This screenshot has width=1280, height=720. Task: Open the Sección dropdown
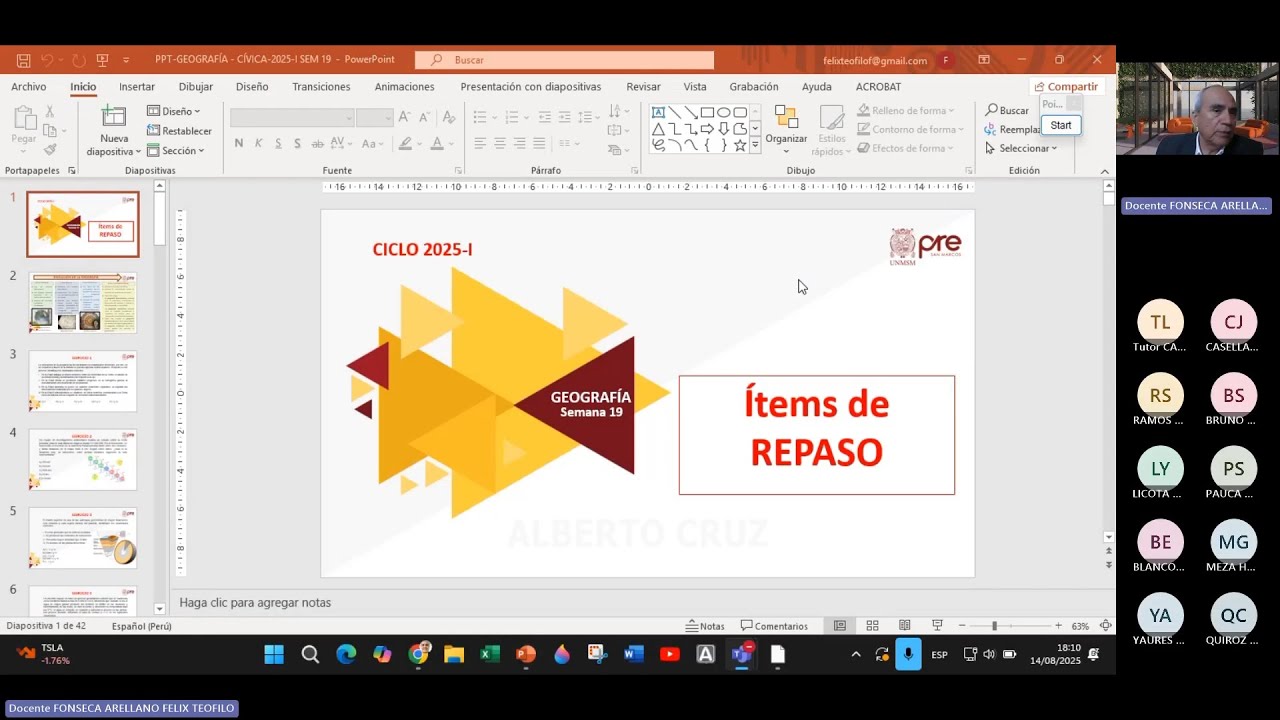point(175,151)
